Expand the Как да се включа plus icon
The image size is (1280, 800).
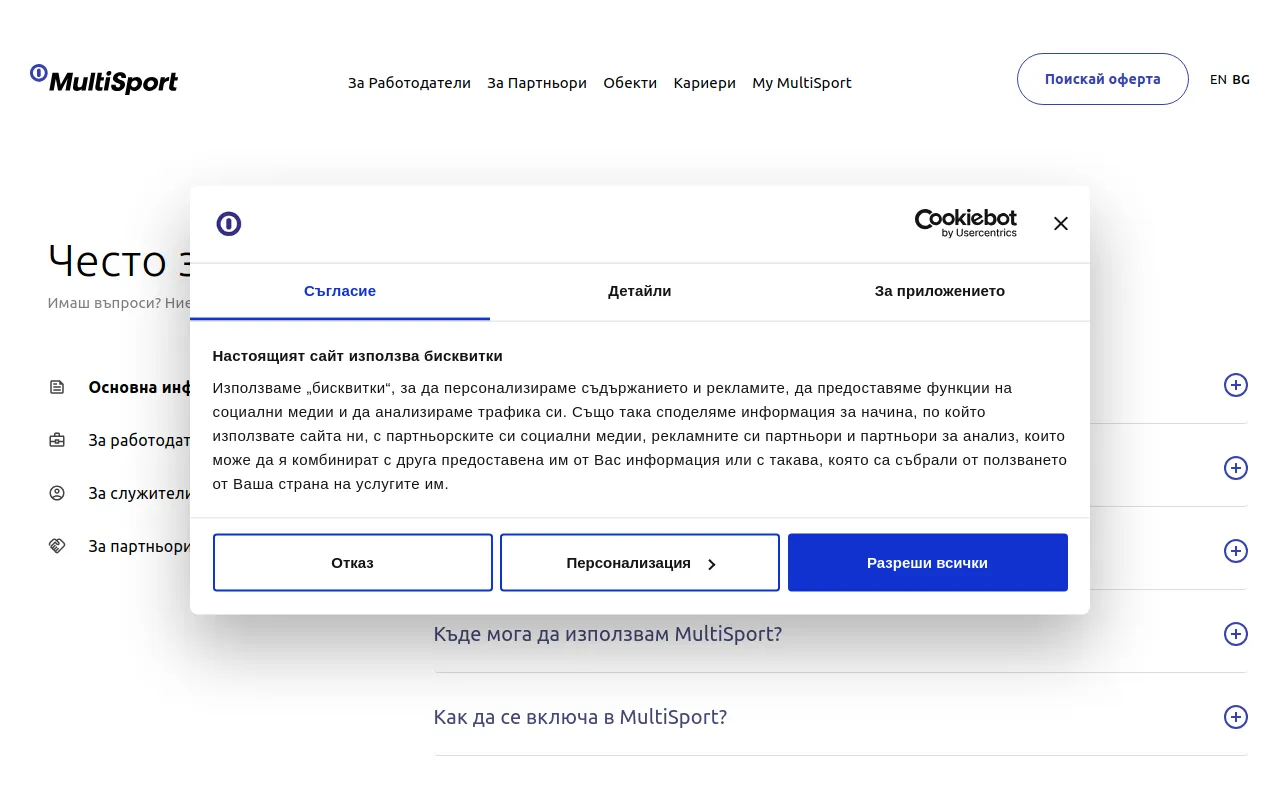(x=1236, y=717)
